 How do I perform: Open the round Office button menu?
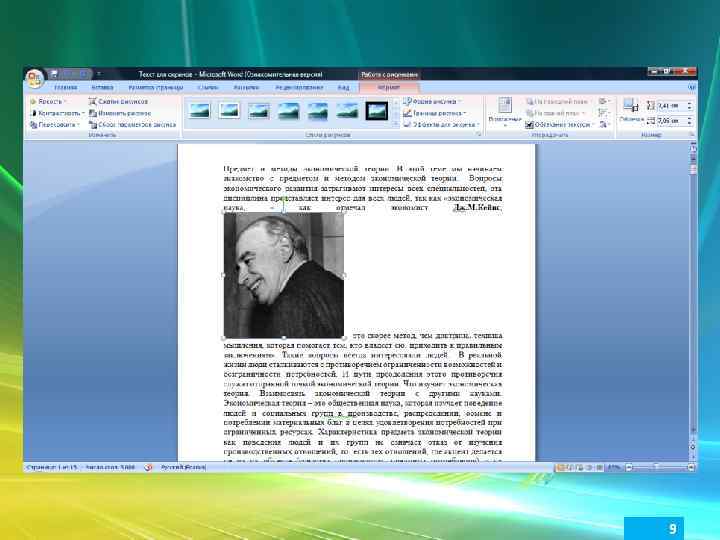click(35, 78)
